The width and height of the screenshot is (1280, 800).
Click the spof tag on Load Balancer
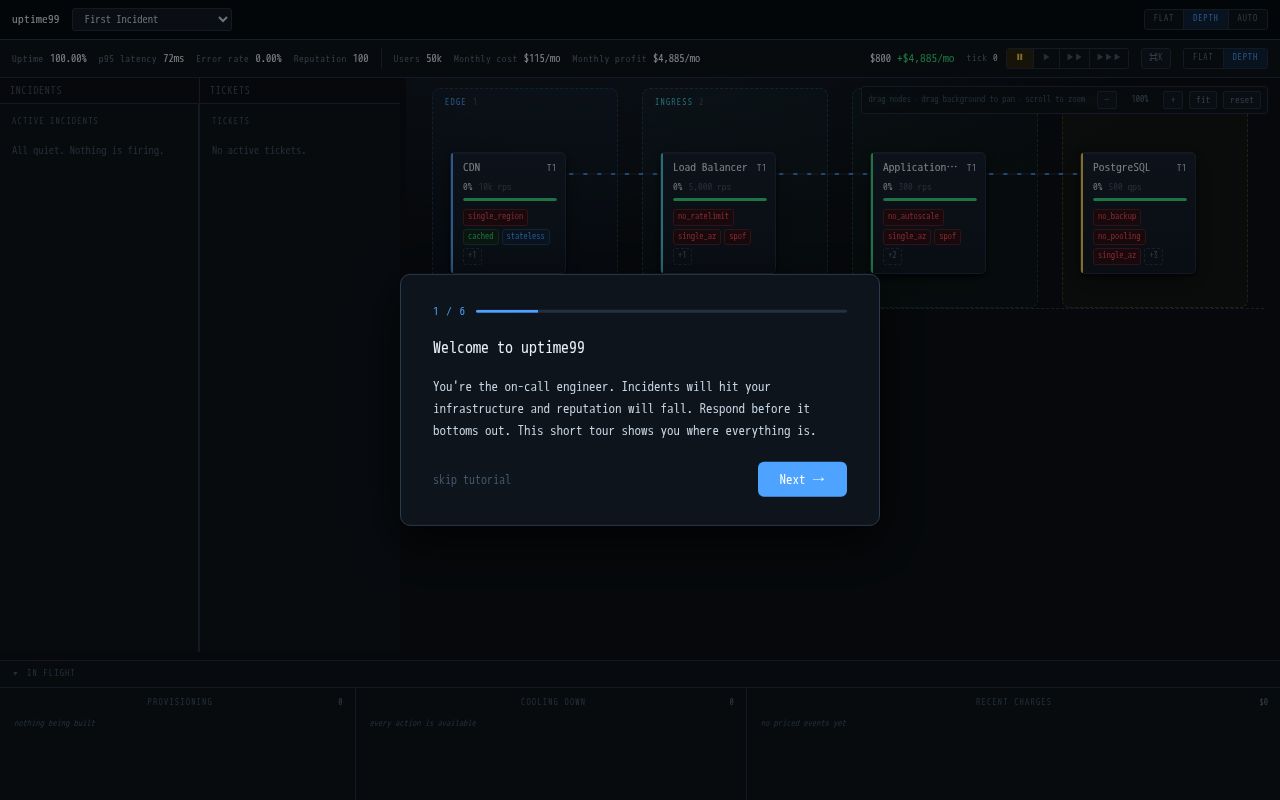point(737,237)
